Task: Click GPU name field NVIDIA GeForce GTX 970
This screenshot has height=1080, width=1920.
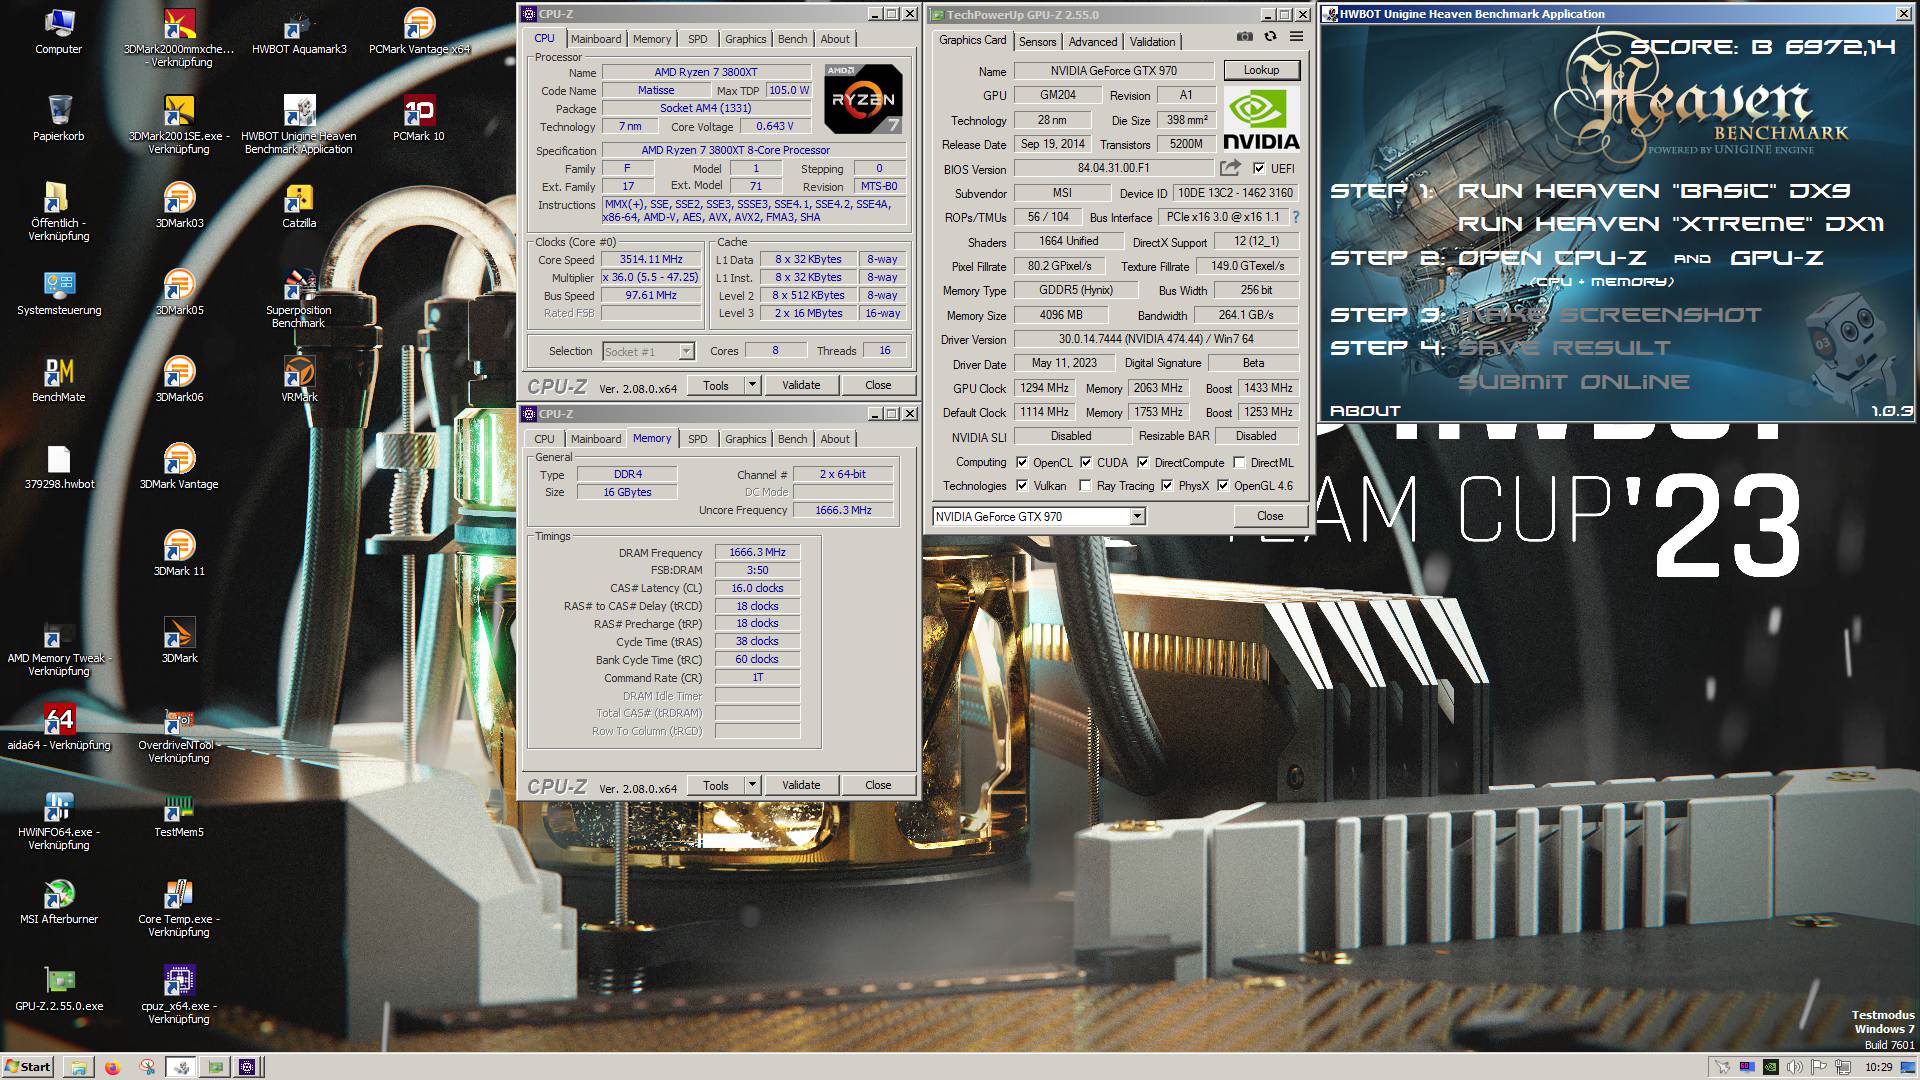Action: (x=1114, y=71)
